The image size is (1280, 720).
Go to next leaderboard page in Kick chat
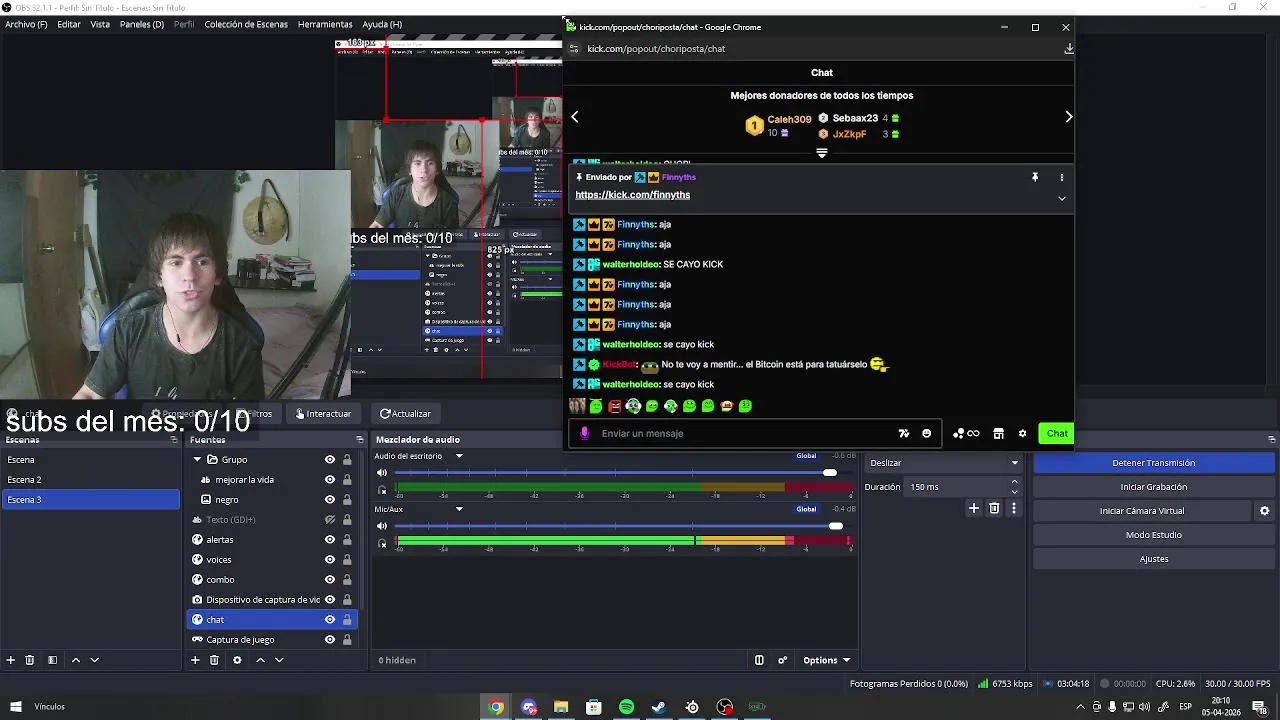1068,117
